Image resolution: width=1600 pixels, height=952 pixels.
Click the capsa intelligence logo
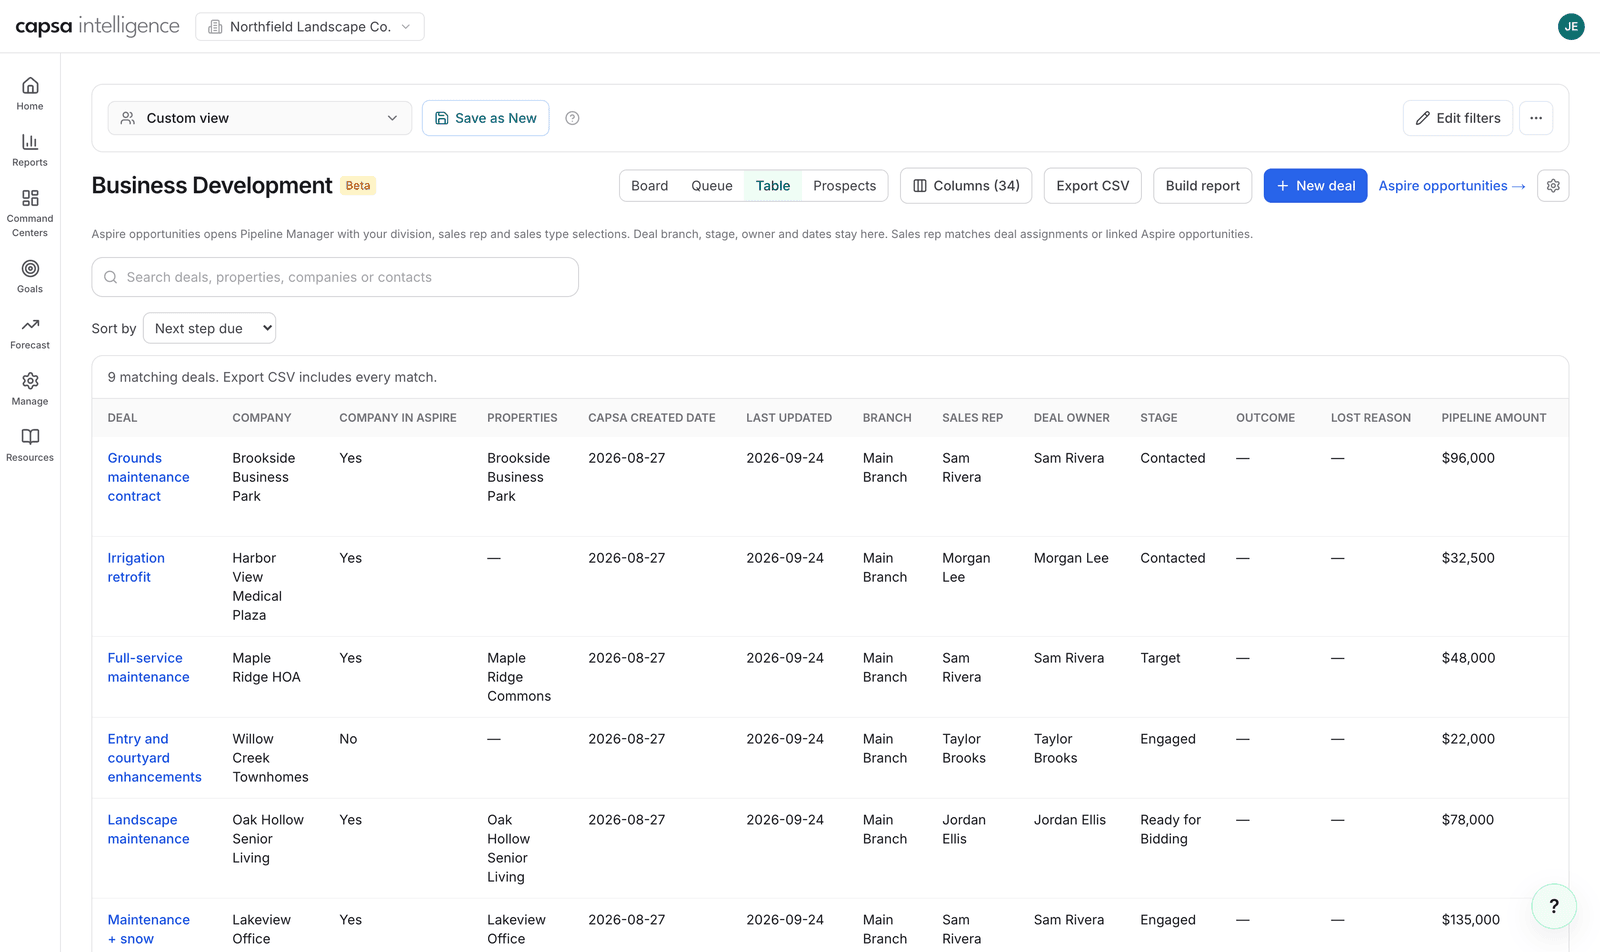[97, 27]
